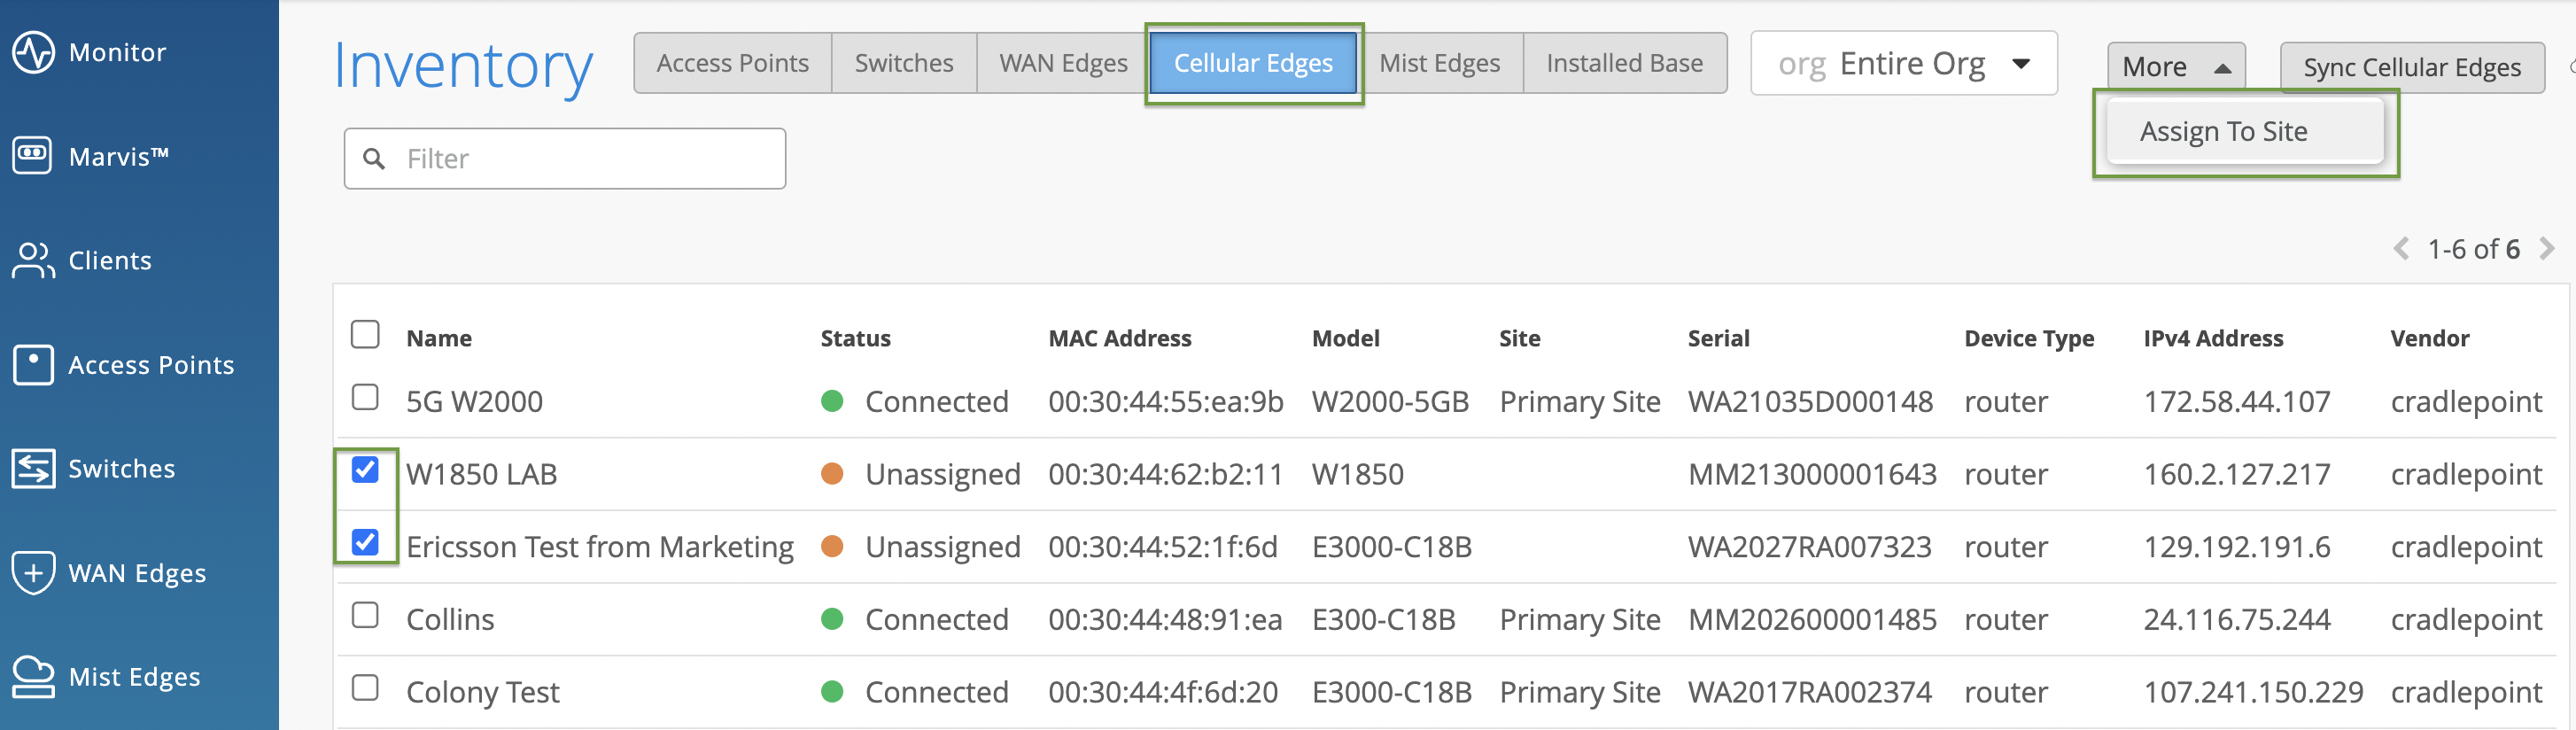
Task: Toggle the select-all header checkbox
Action: (365, 334)
